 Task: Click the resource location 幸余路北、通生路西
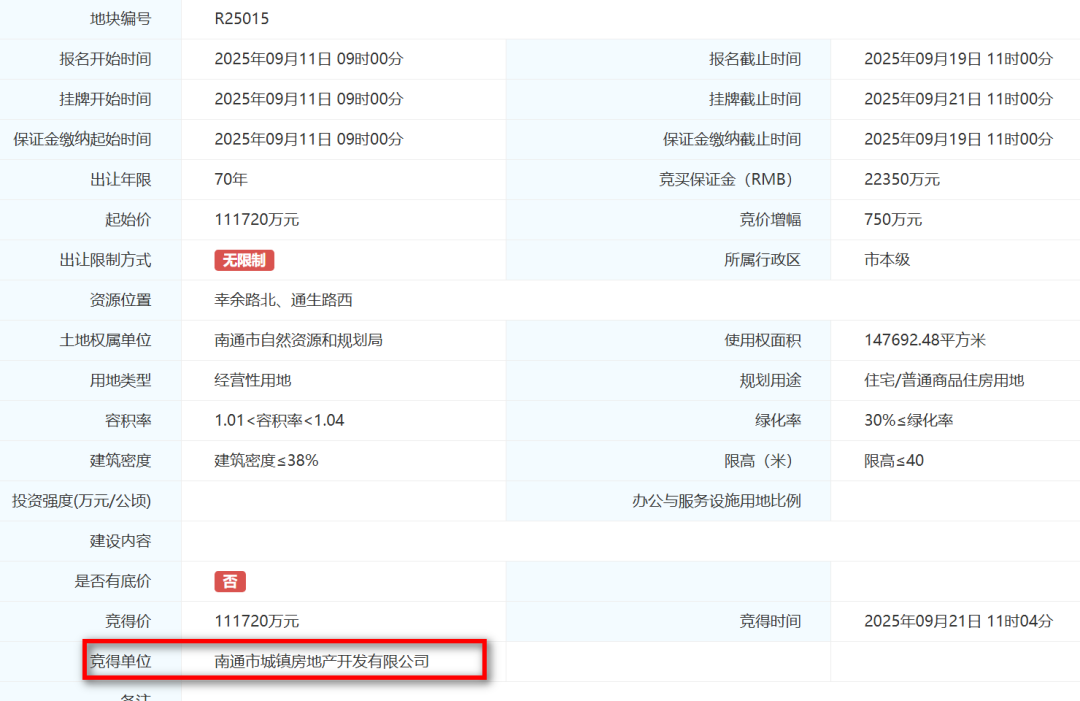[283, 300]
